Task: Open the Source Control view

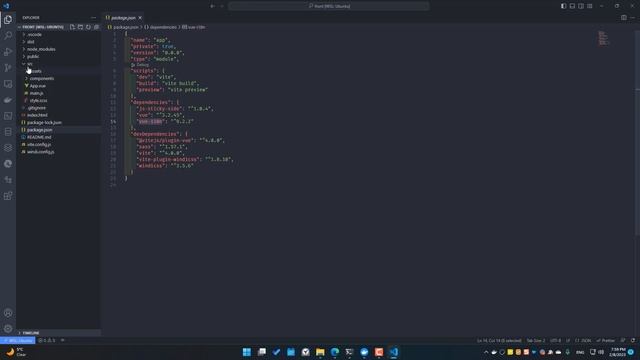Action: tap(8, 68)
